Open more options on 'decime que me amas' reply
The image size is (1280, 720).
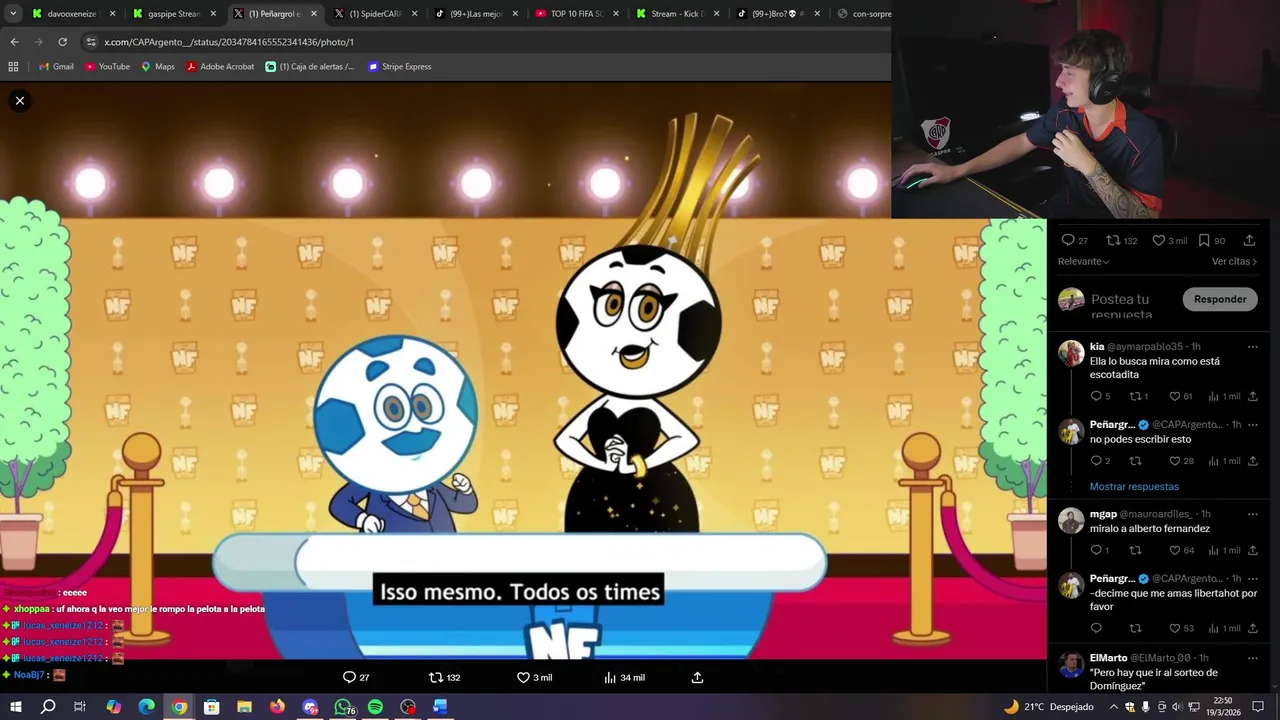pyautogui.click(x=1252, y=579)
